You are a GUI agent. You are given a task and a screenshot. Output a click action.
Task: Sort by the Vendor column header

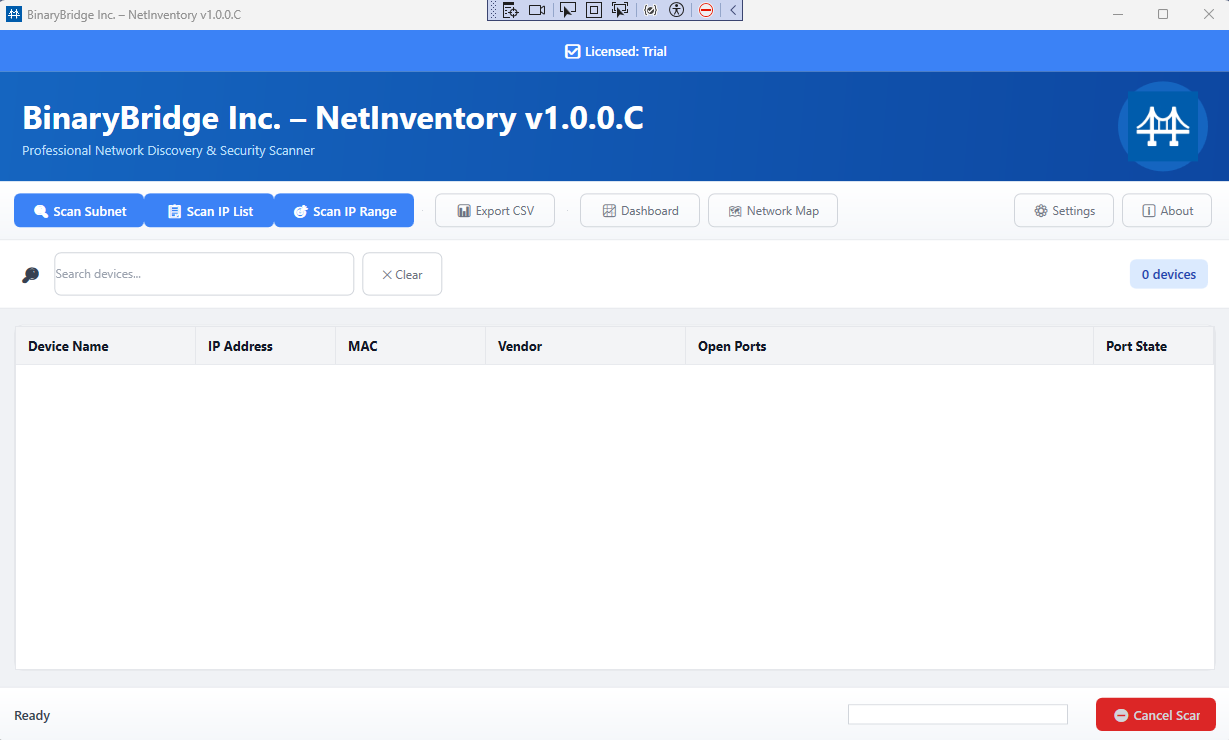click(x=585, y=346)
